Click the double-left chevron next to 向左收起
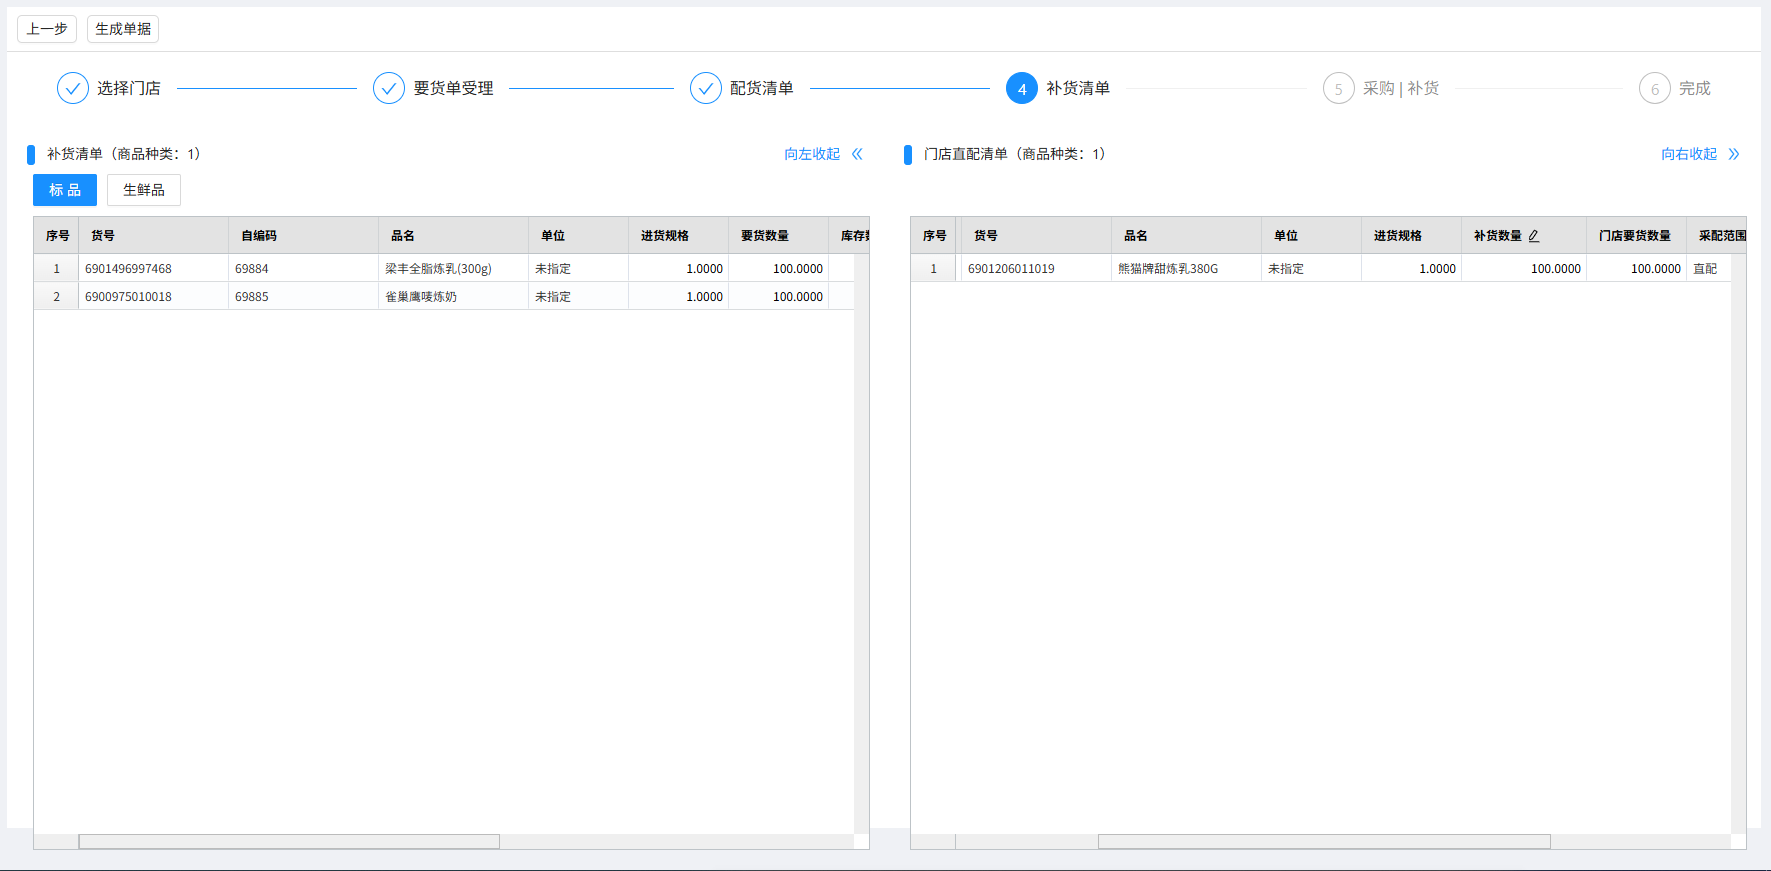Image resolution: width=1771 pixels, height=871 pixels. click(857, 154)
